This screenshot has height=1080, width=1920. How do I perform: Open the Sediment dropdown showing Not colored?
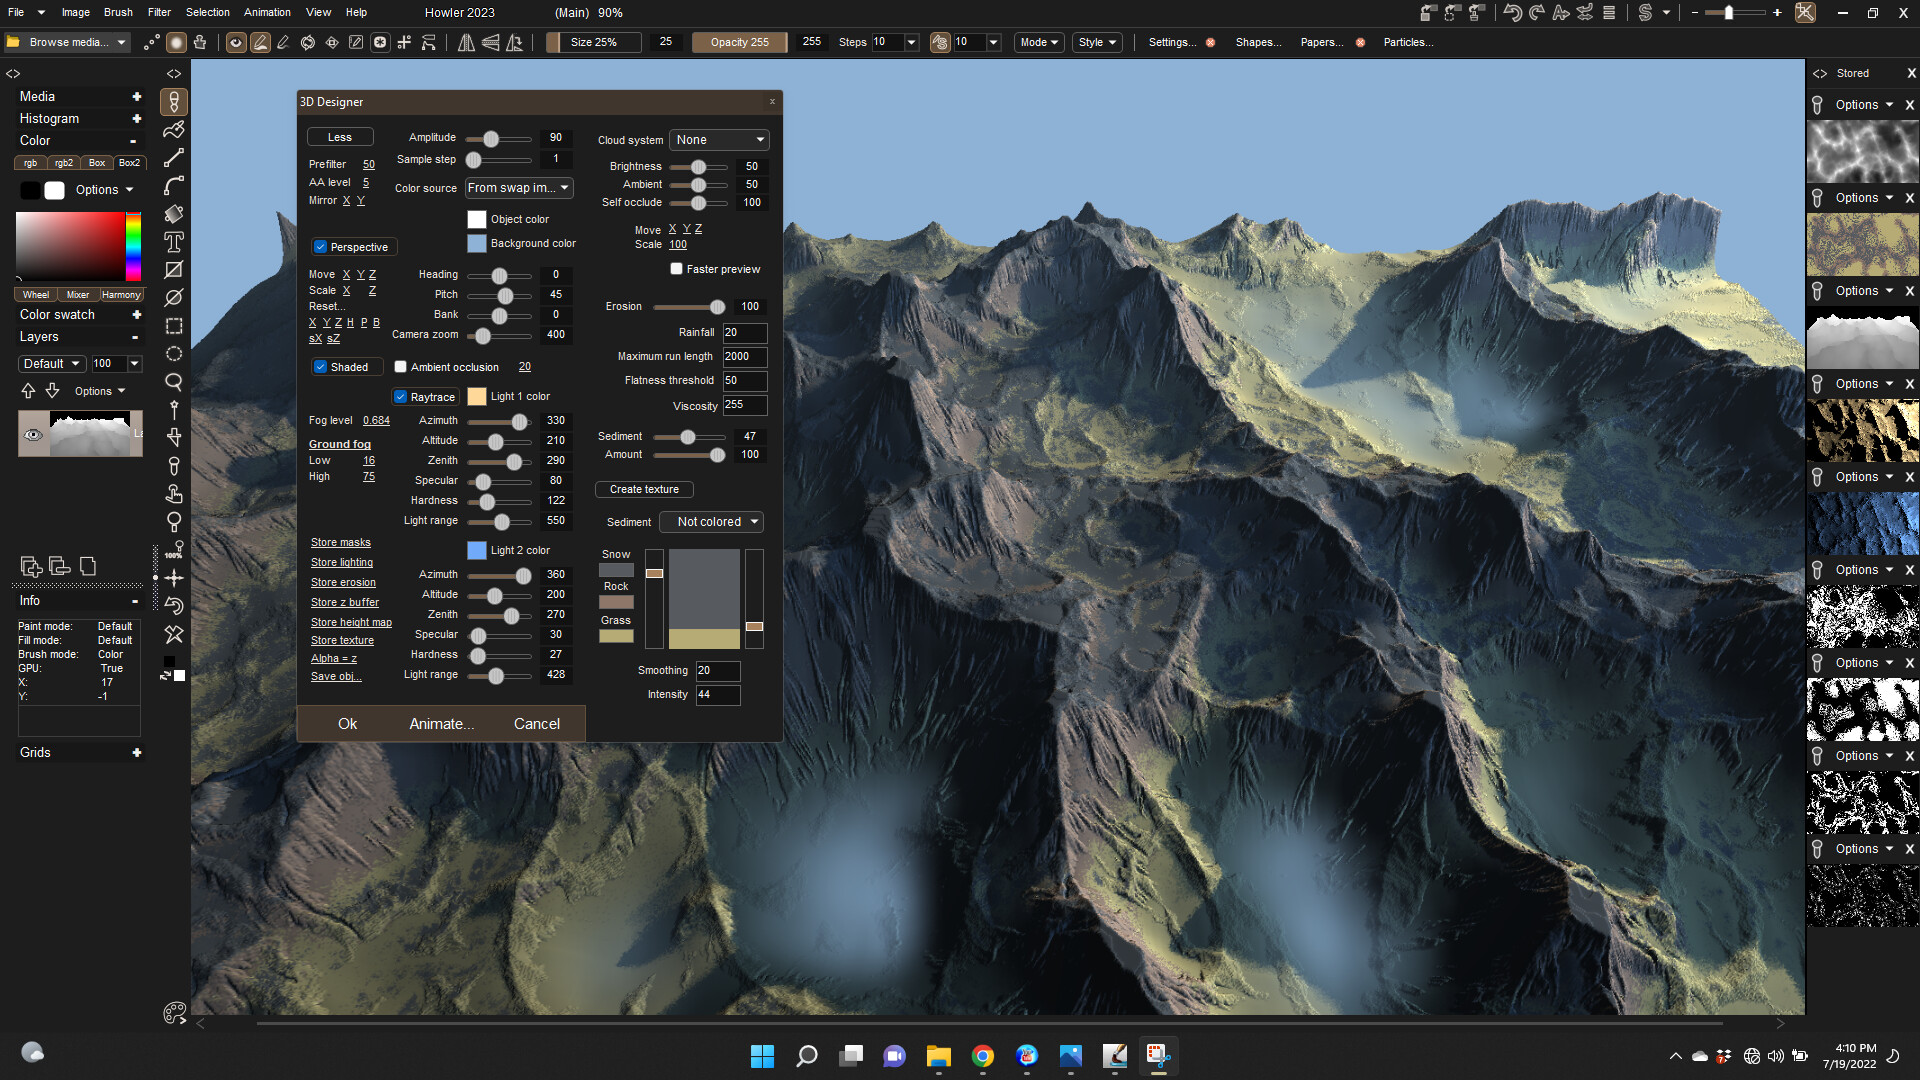[x=711, y=521]
